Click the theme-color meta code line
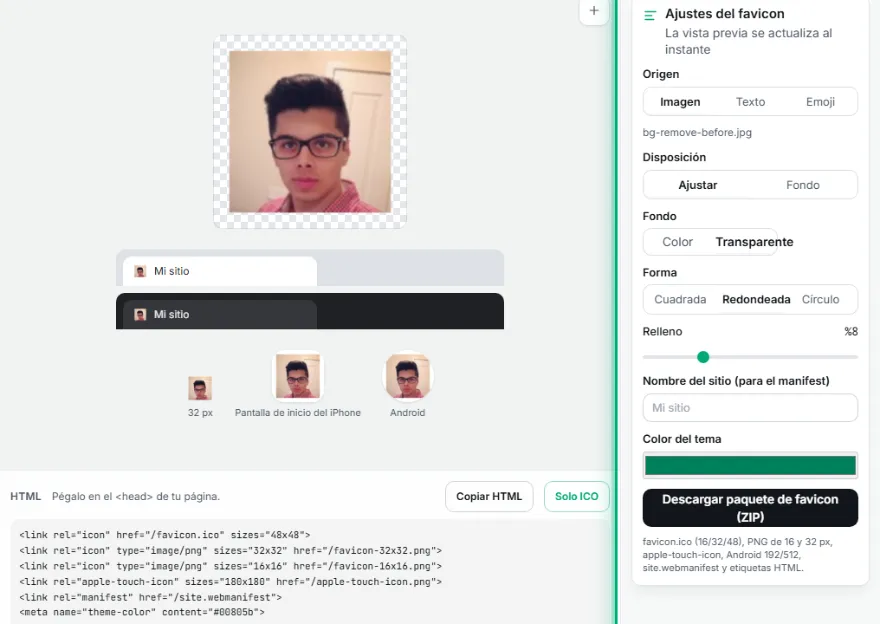The height and width of the screenshot is (624, 880). (x=141, y=612)
